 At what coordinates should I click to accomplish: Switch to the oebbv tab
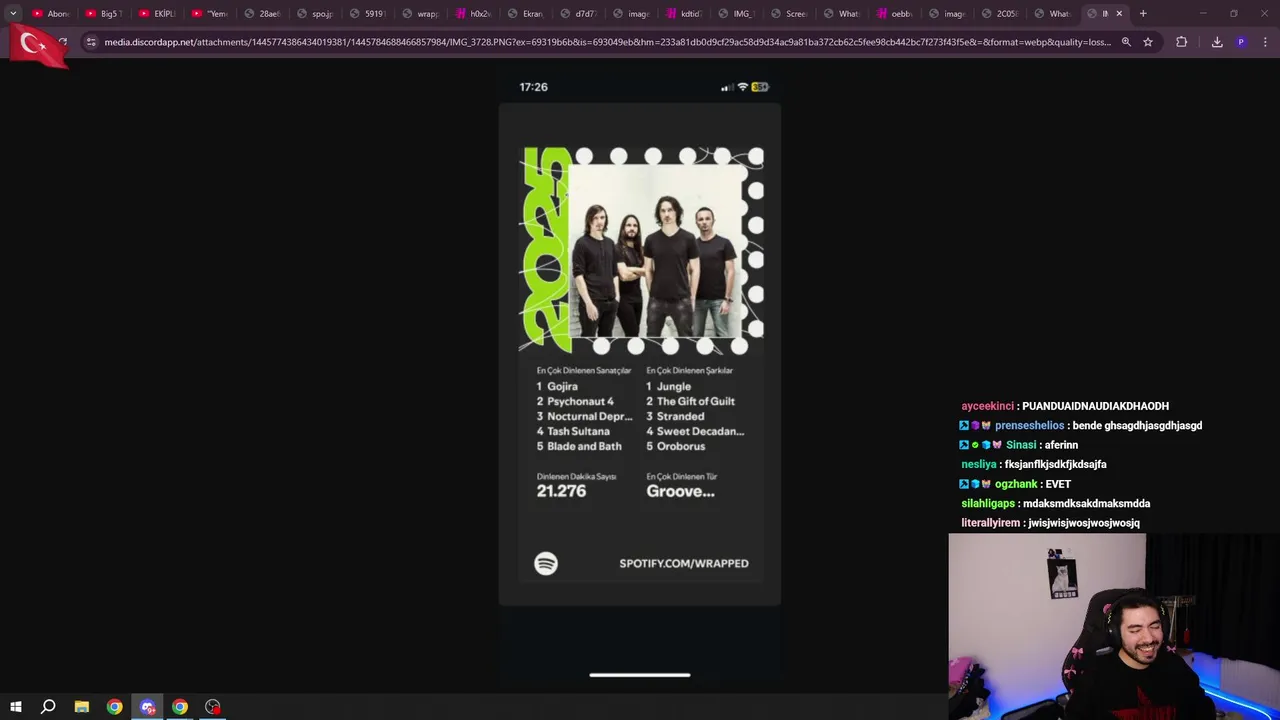(x=894, y=13)
